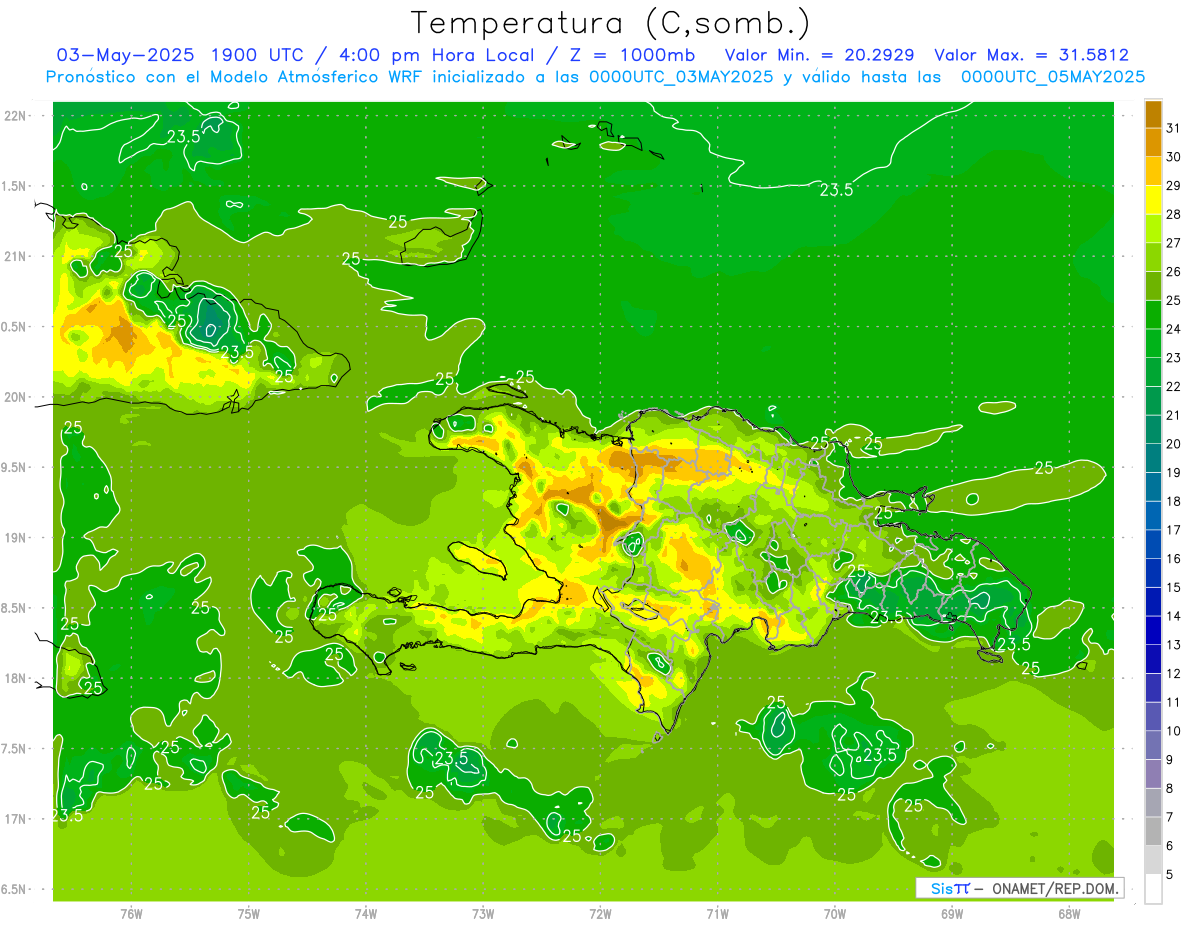This screenshot has height=927, width=1200.
Task: Select the date text '03-May-2025'
Action: click(x=126, y=55)
